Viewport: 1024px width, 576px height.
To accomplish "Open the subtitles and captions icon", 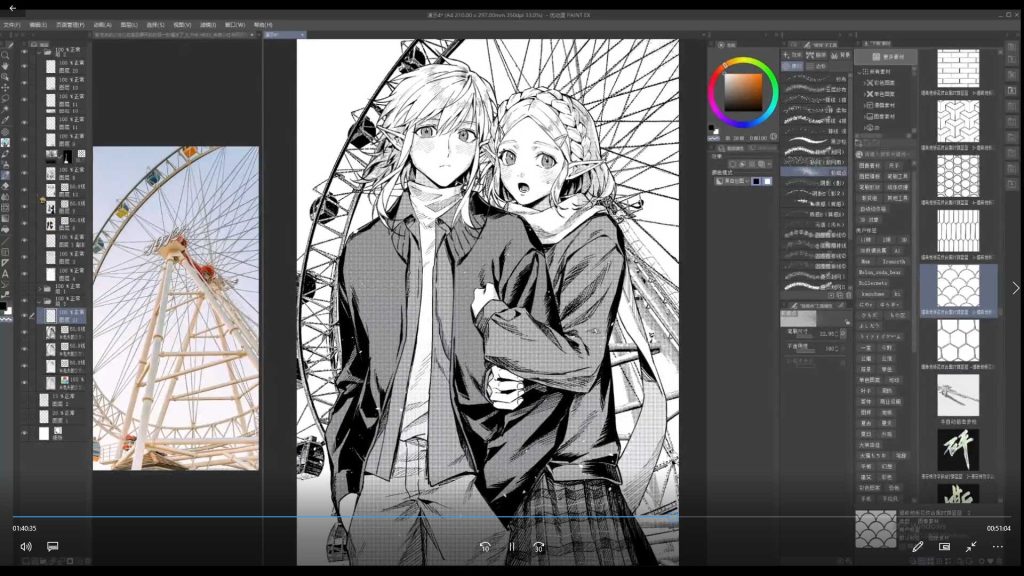I will 53,547.
